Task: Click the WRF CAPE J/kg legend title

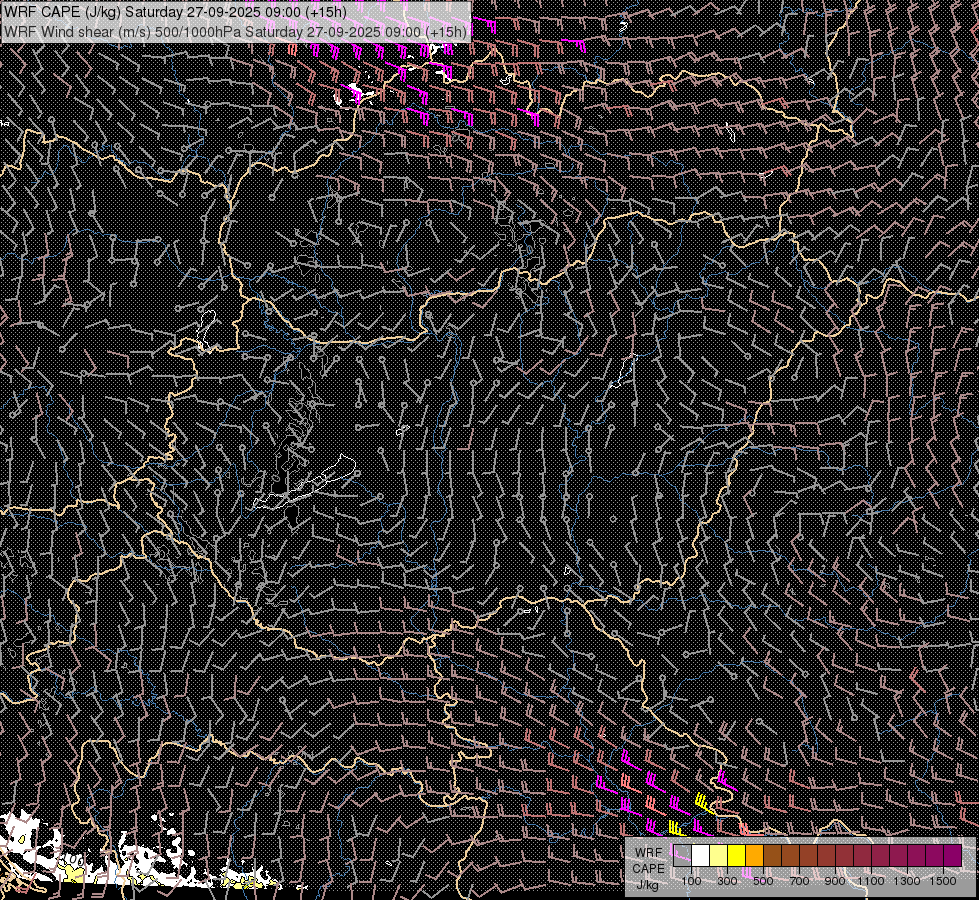Action: pos(648,868)
